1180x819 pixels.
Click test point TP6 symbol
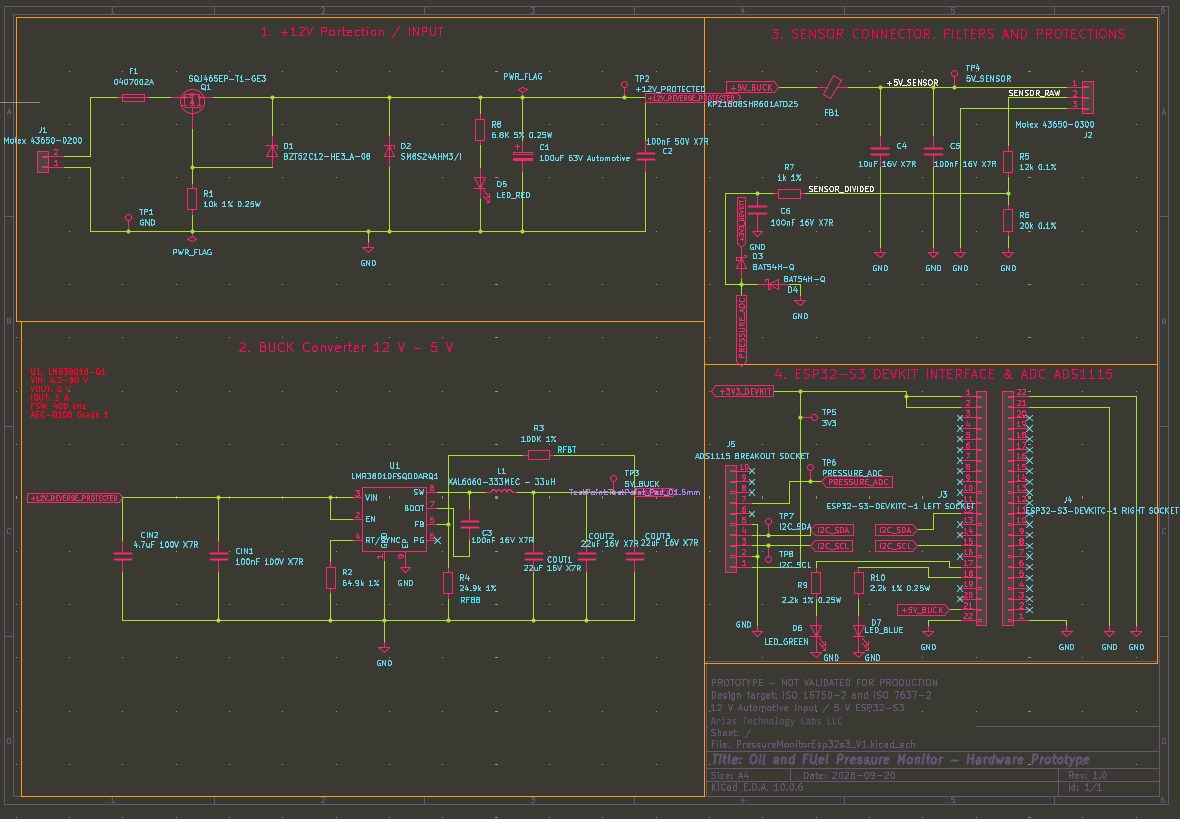point(810,473)
